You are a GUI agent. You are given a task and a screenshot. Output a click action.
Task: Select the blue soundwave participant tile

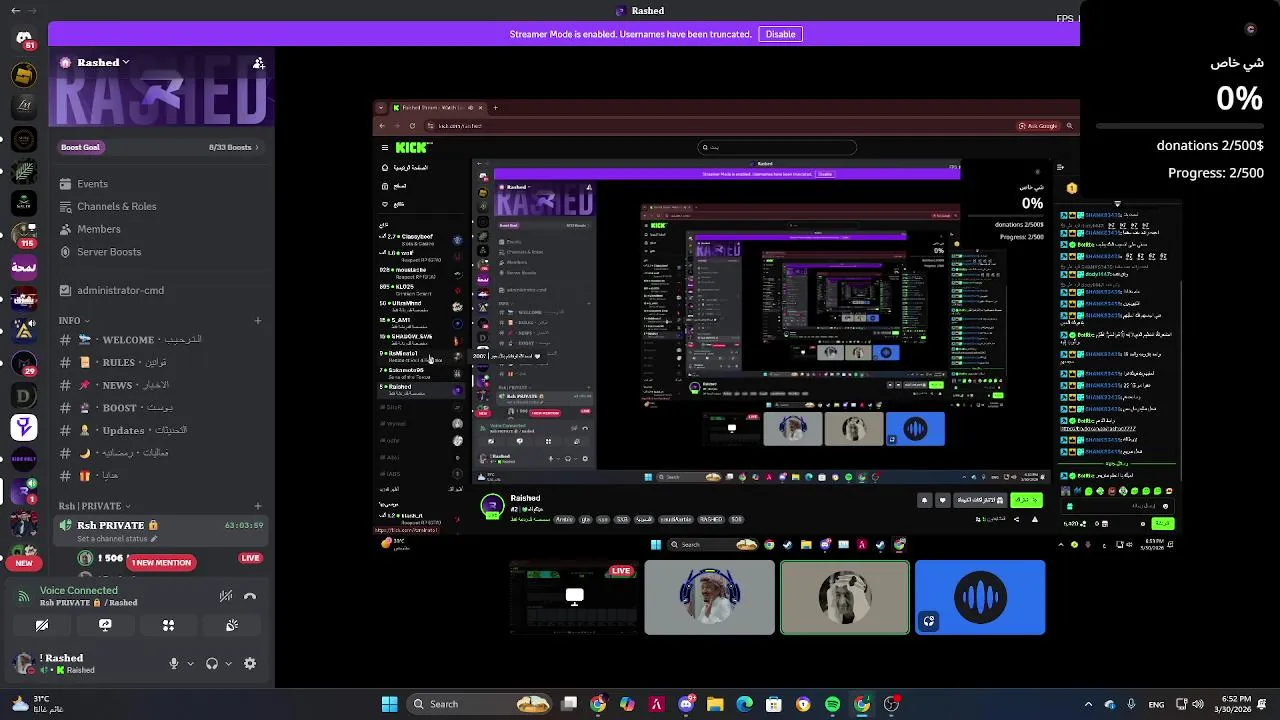(x=980, y=597)
